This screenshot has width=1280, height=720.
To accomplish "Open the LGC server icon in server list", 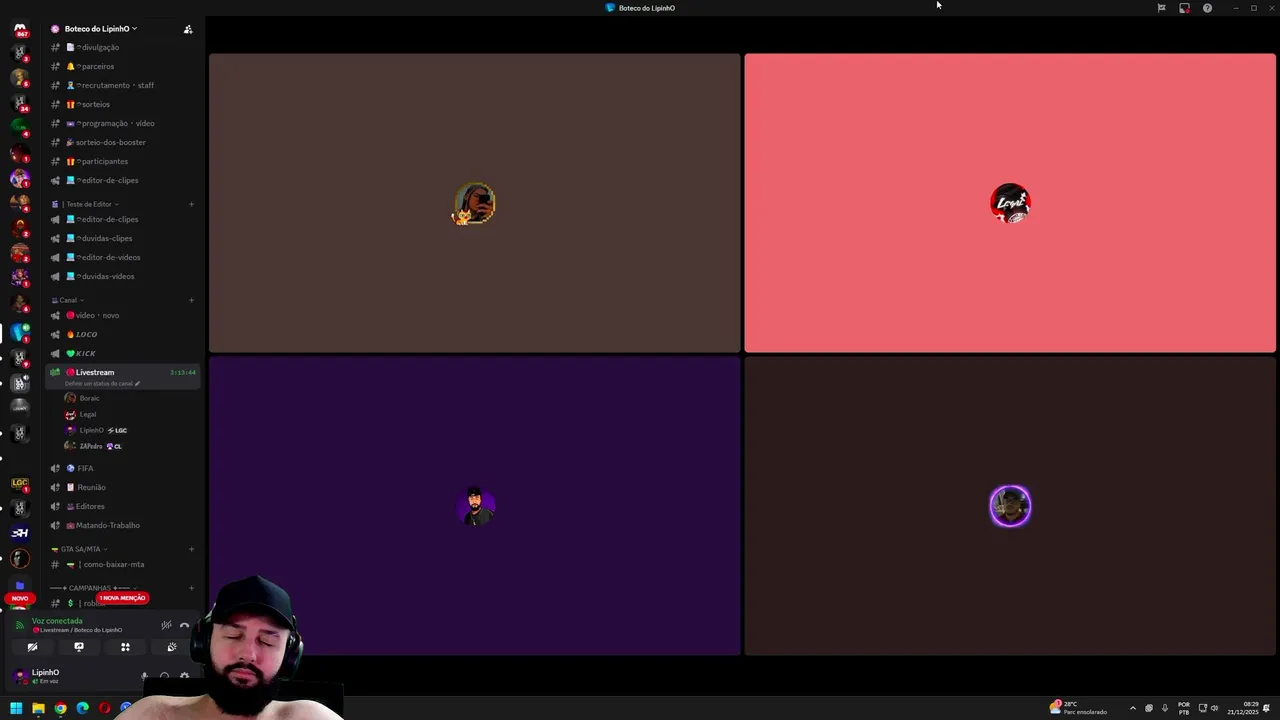I will (19, 483).
